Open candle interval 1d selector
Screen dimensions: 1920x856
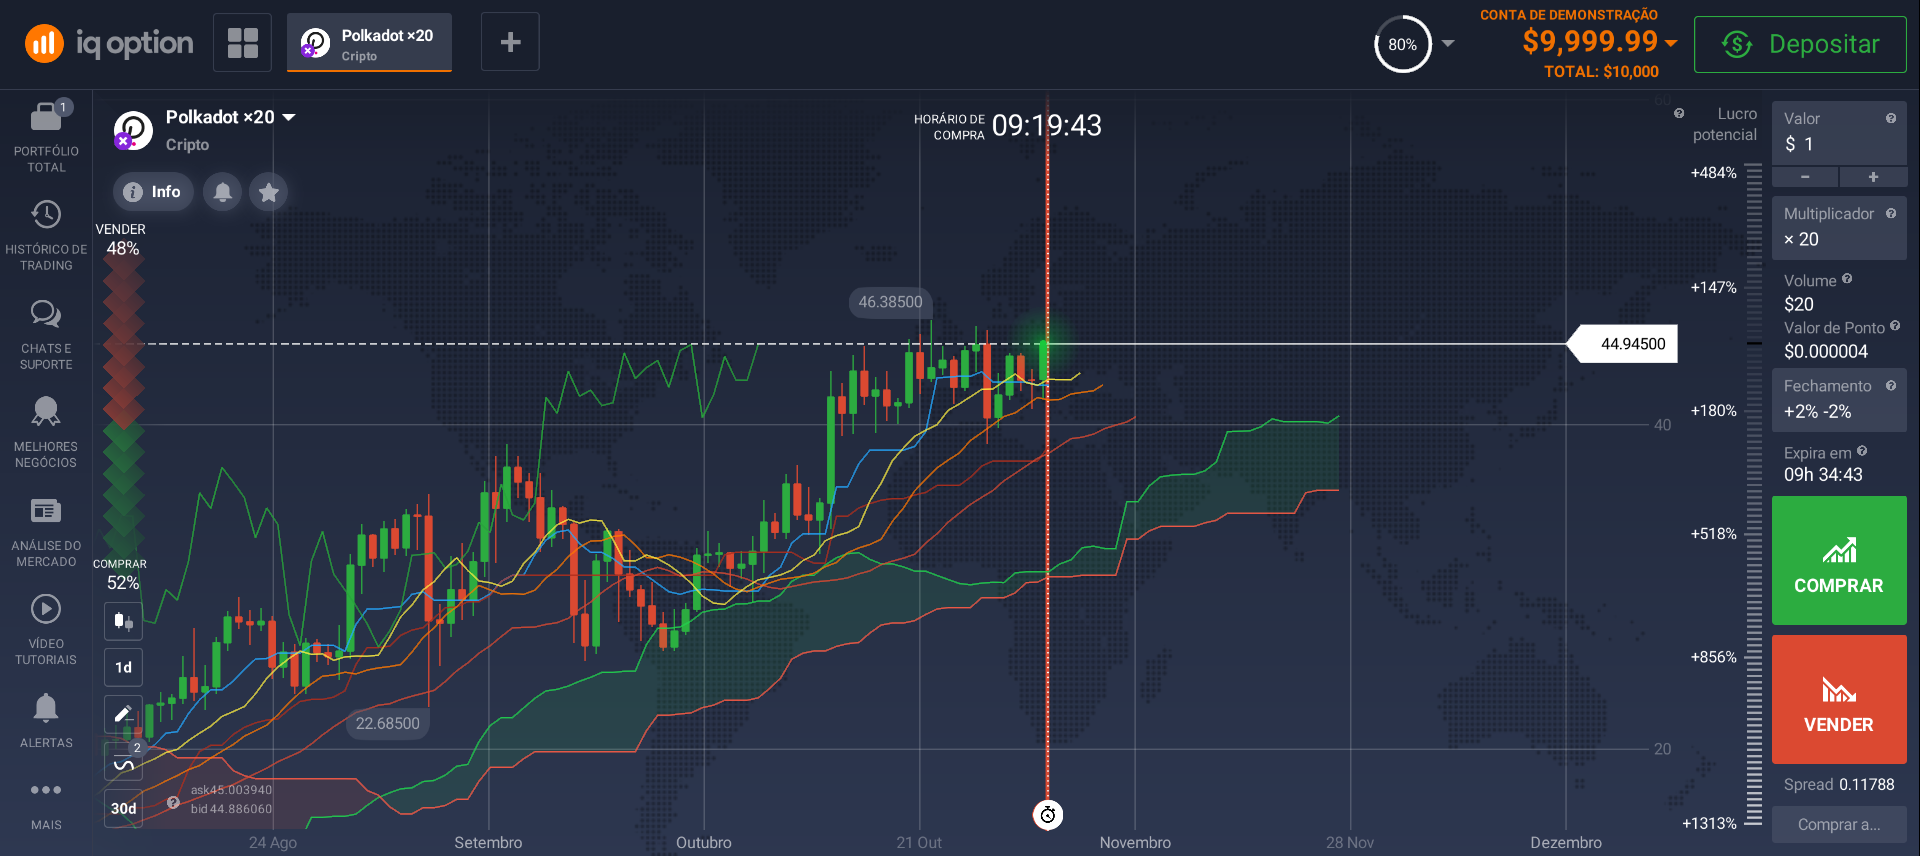click(123, 667)
